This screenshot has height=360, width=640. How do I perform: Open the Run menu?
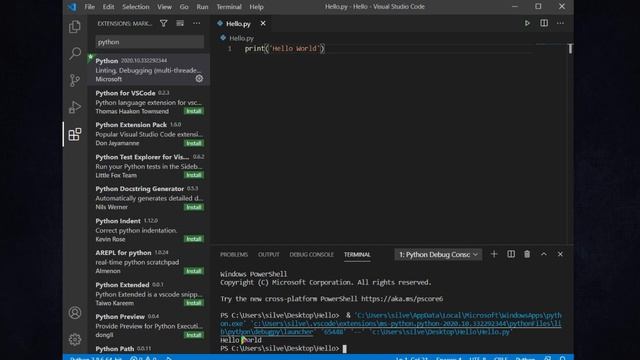click(202, 7)
